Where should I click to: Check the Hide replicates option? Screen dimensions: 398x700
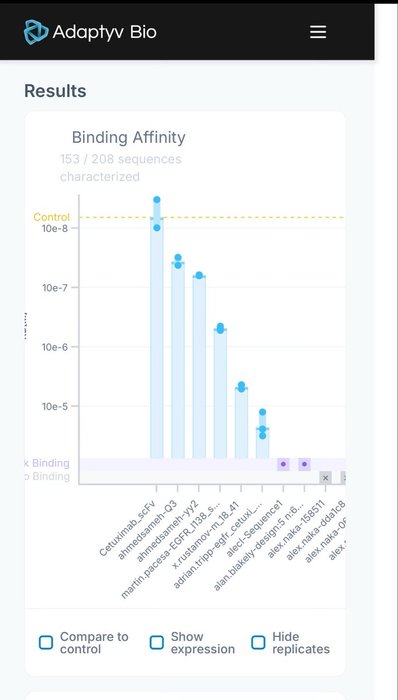point(258,642)
